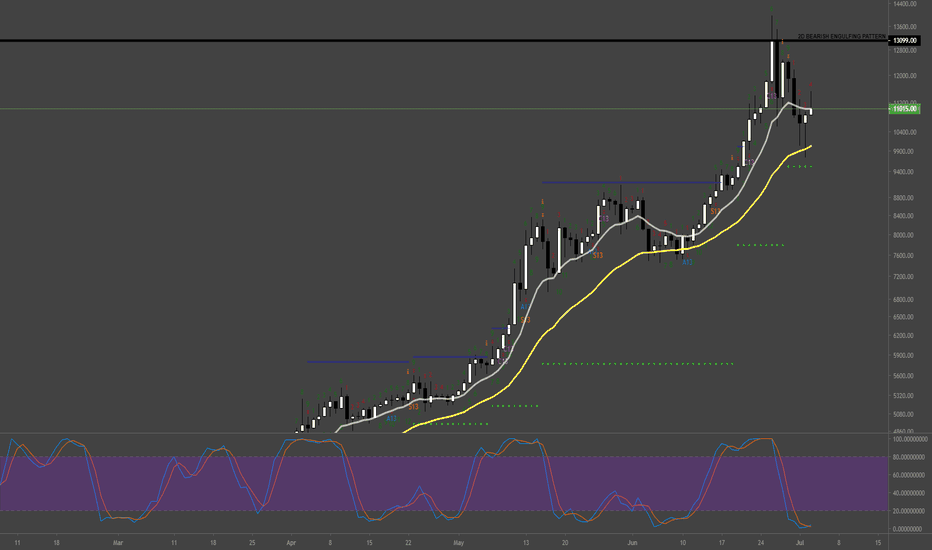Image resolution: width=932 pixels, height=550 pixels.
Task: Select the '2D BEARISH ENGULFING PATTERN' annotation text
Action: point(841,36)
